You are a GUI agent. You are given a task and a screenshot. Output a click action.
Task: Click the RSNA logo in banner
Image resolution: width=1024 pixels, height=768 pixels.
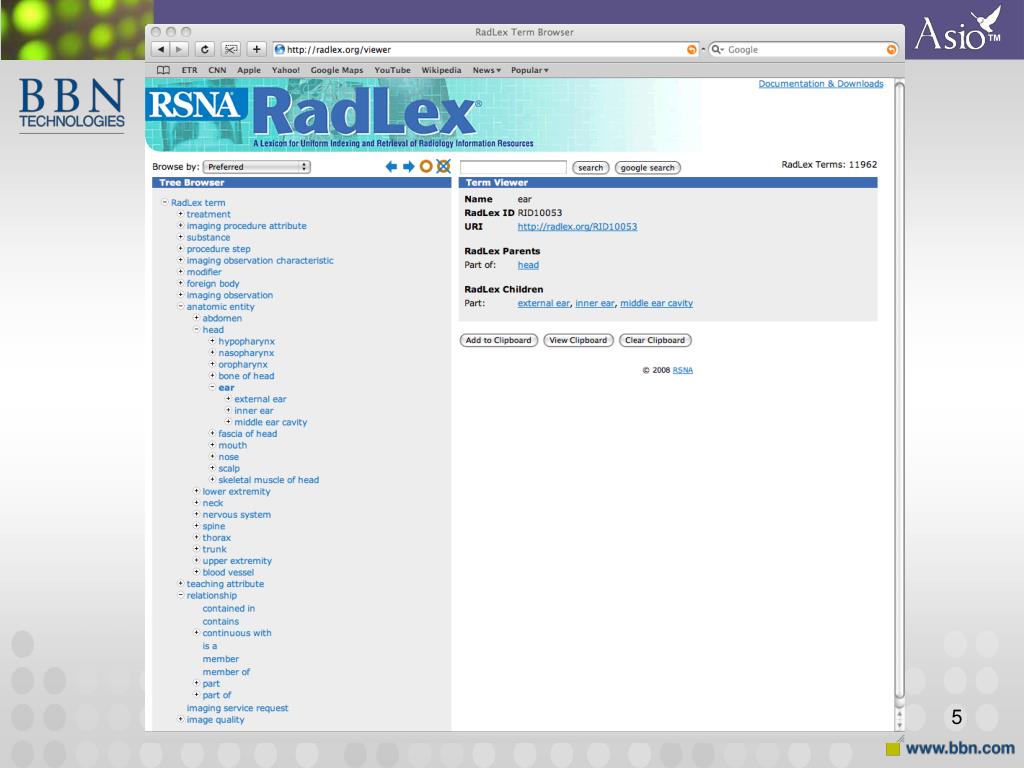pyautogui.click(x=195, y=105)
